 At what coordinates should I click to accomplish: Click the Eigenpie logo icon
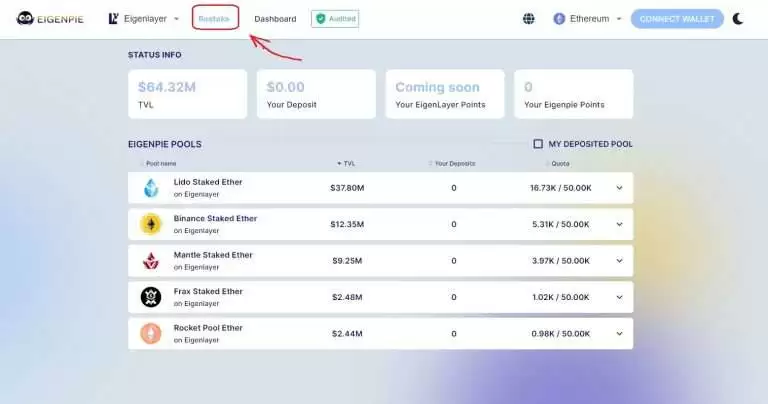point(24,19)
